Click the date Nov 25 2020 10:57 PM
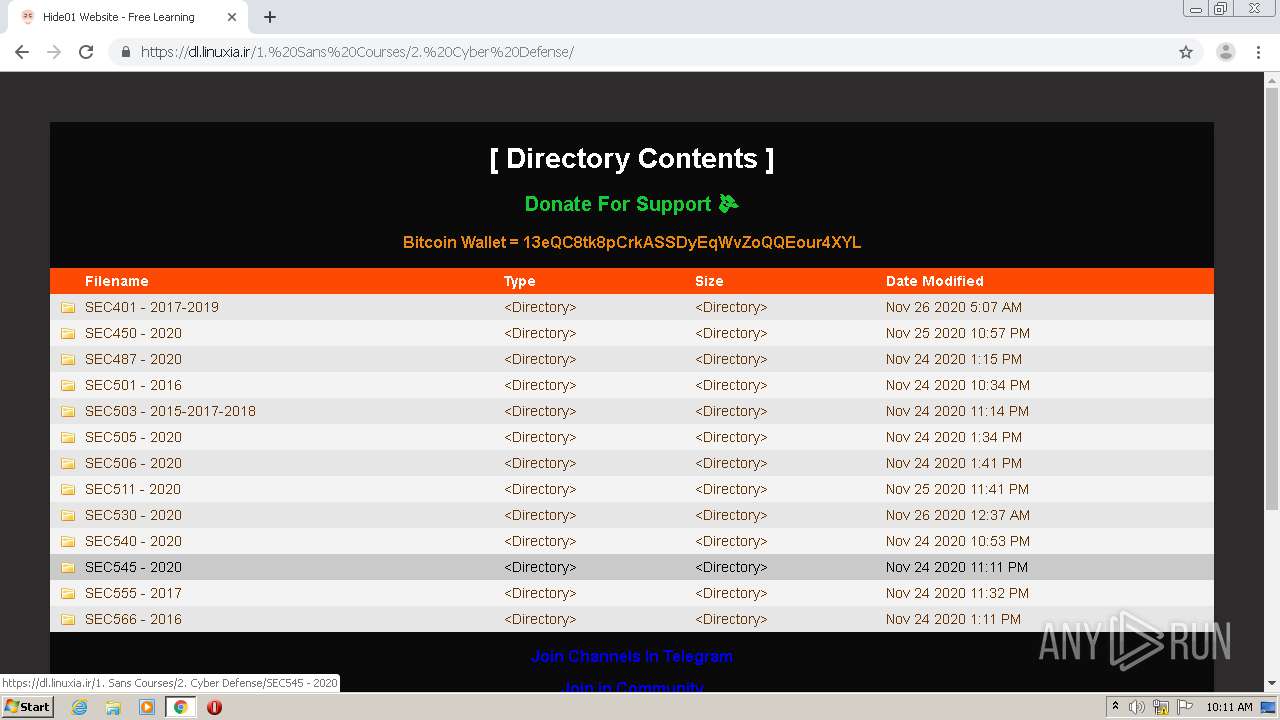 point(958,333)
